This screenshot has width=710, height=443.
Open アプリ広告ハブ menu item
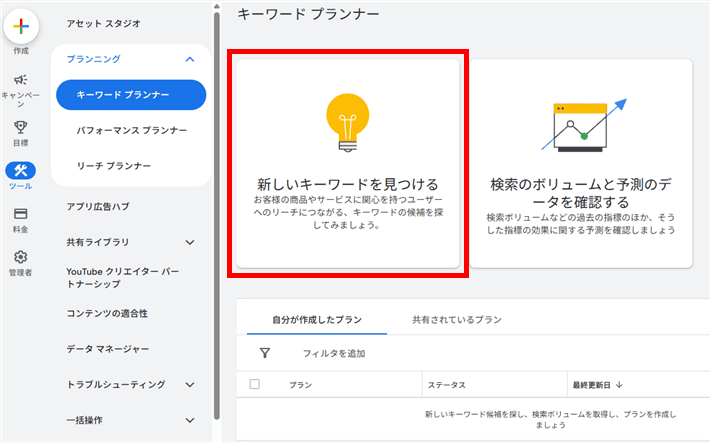point(98,207)
